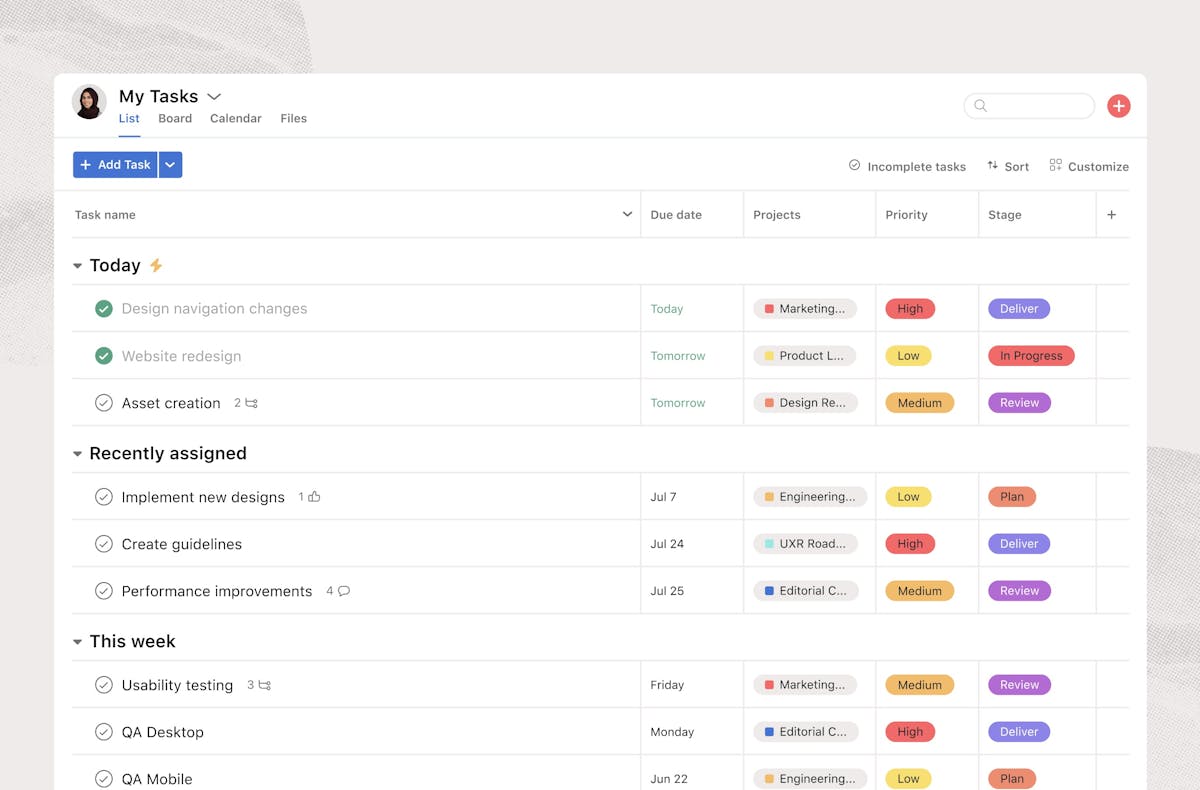
Task: Mark Create guidelines complete
Action: [x=103, y=544]
